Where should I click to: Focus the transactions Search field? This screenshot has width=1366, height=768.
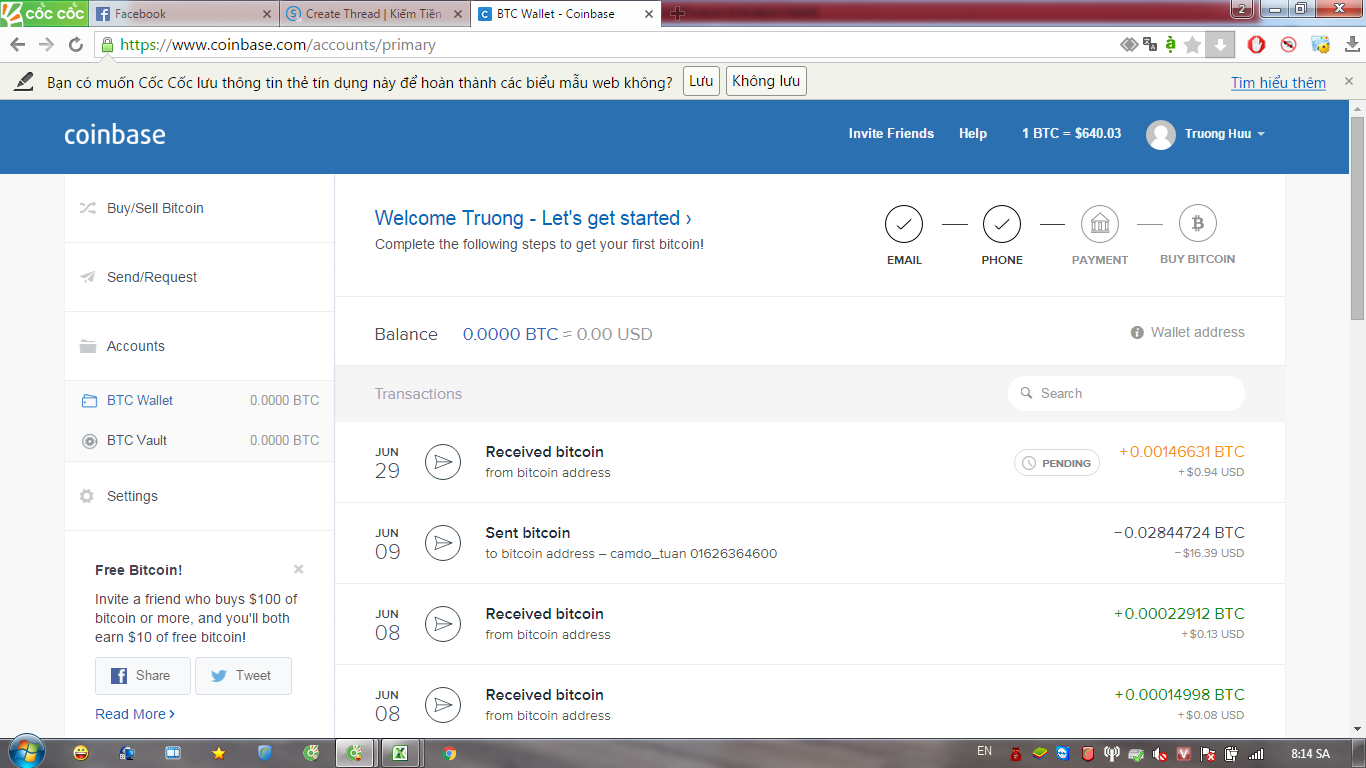tap(1126, 393)
